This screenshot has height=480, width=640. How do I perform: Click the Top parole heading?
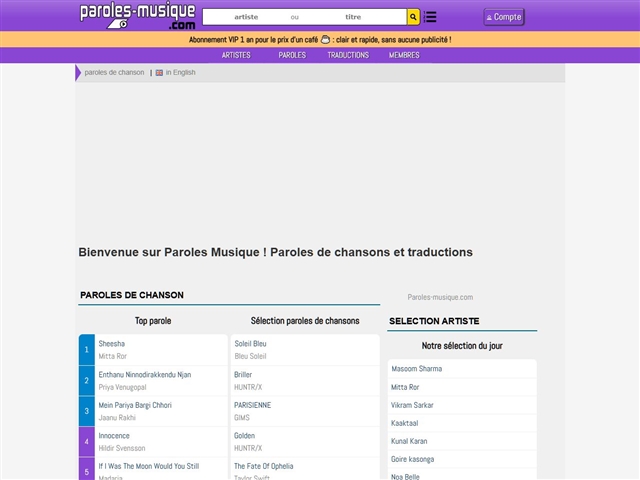click(x=153, y=321)
